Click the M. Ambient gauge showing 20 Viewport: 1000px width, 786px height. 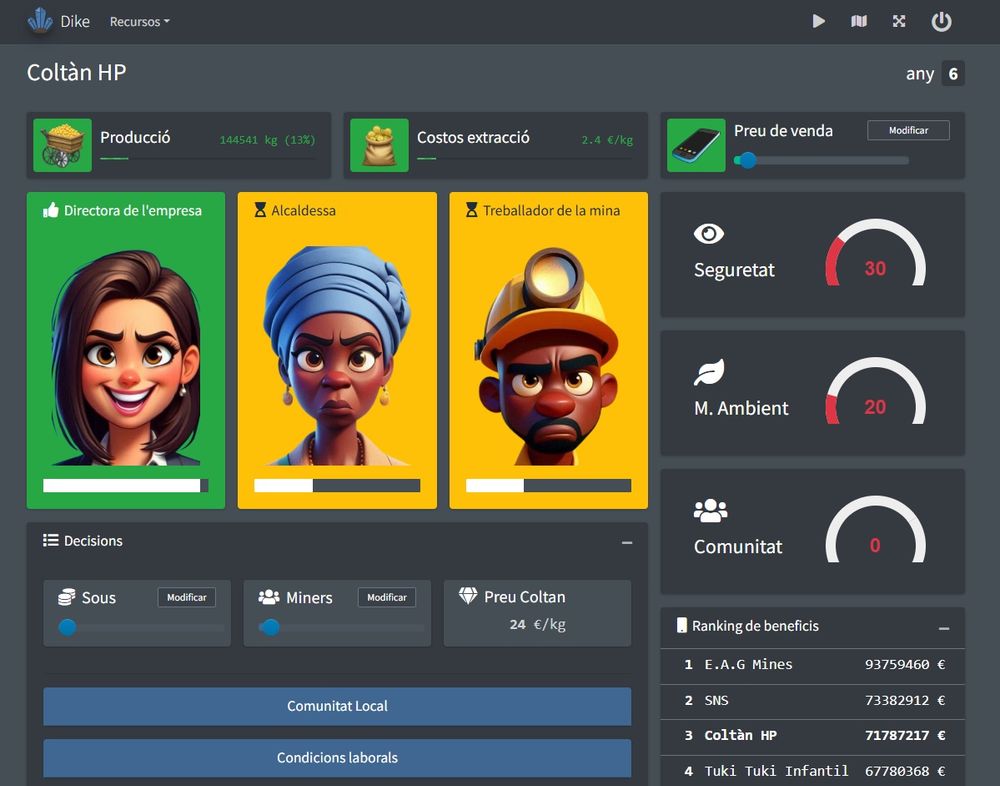tap(875, 392)
